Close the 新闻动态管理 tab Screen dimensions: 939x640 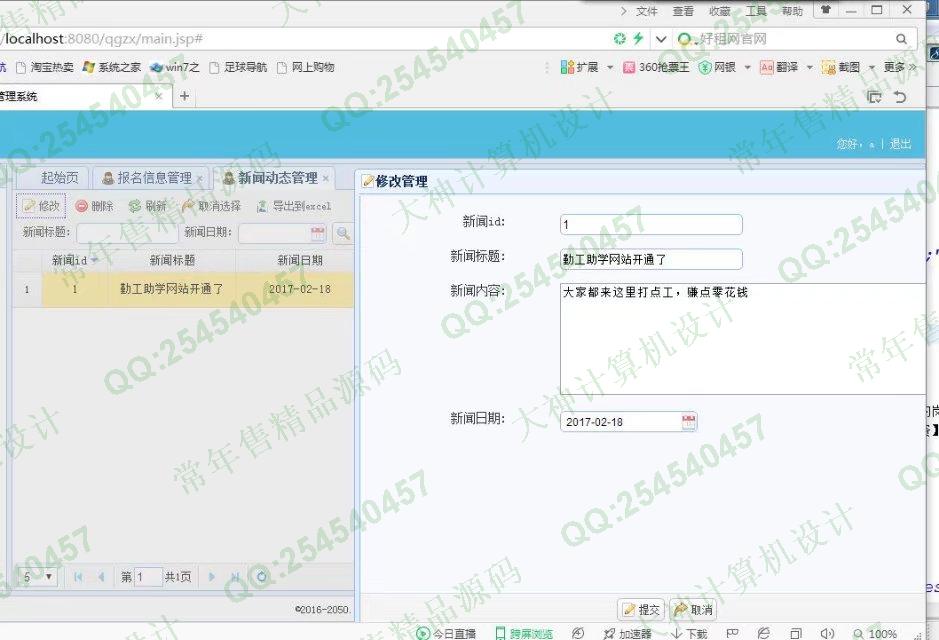point(325,178)
